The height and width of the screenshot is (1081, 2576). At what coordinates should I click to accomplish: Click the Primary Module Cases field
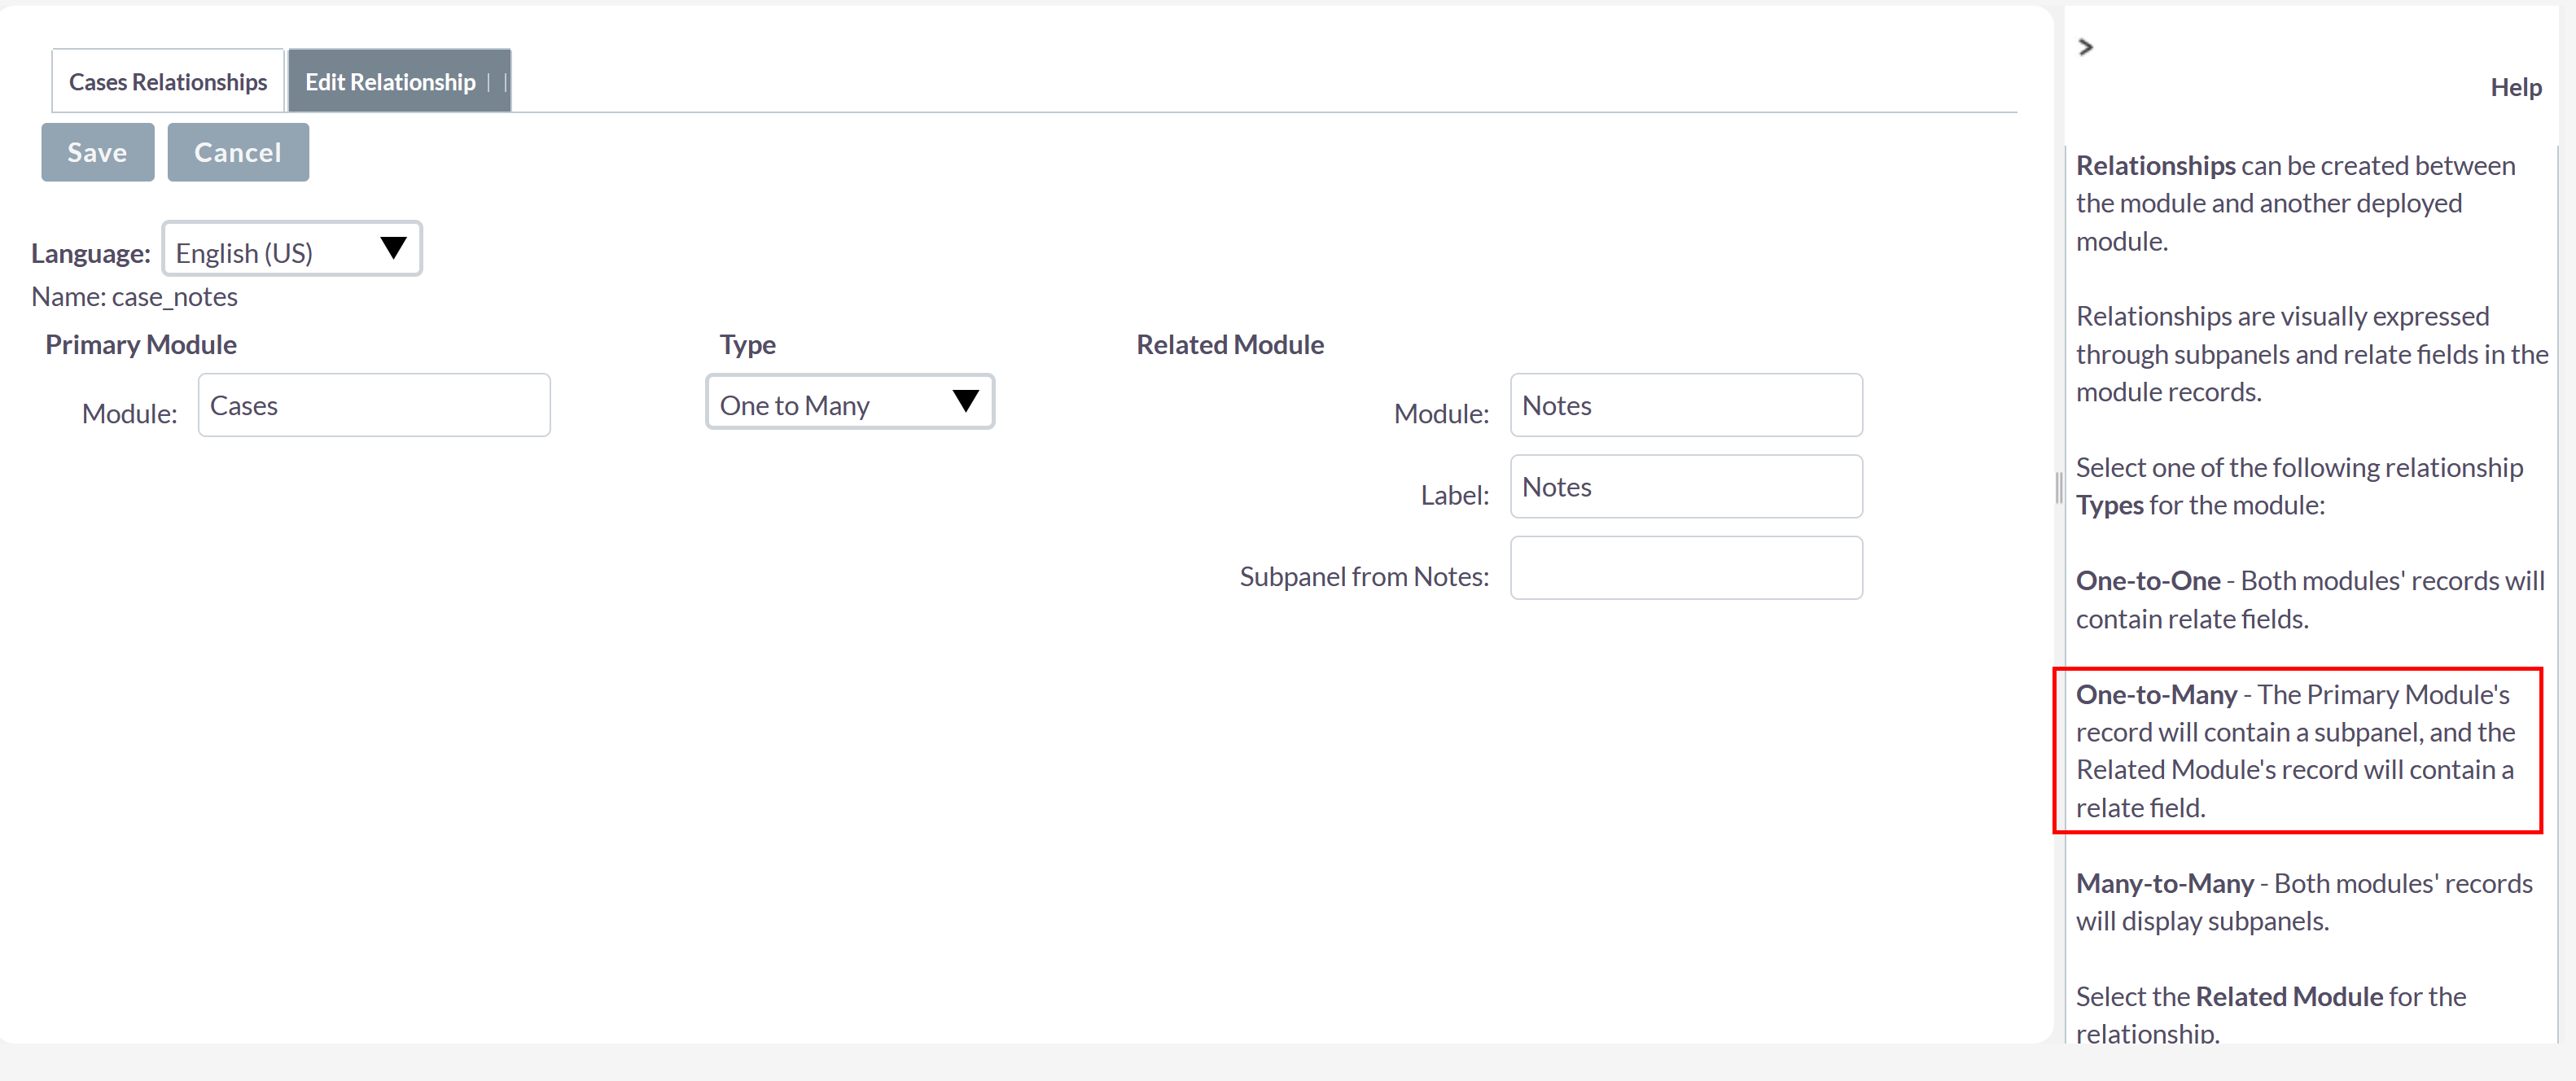tap(374, 405)
